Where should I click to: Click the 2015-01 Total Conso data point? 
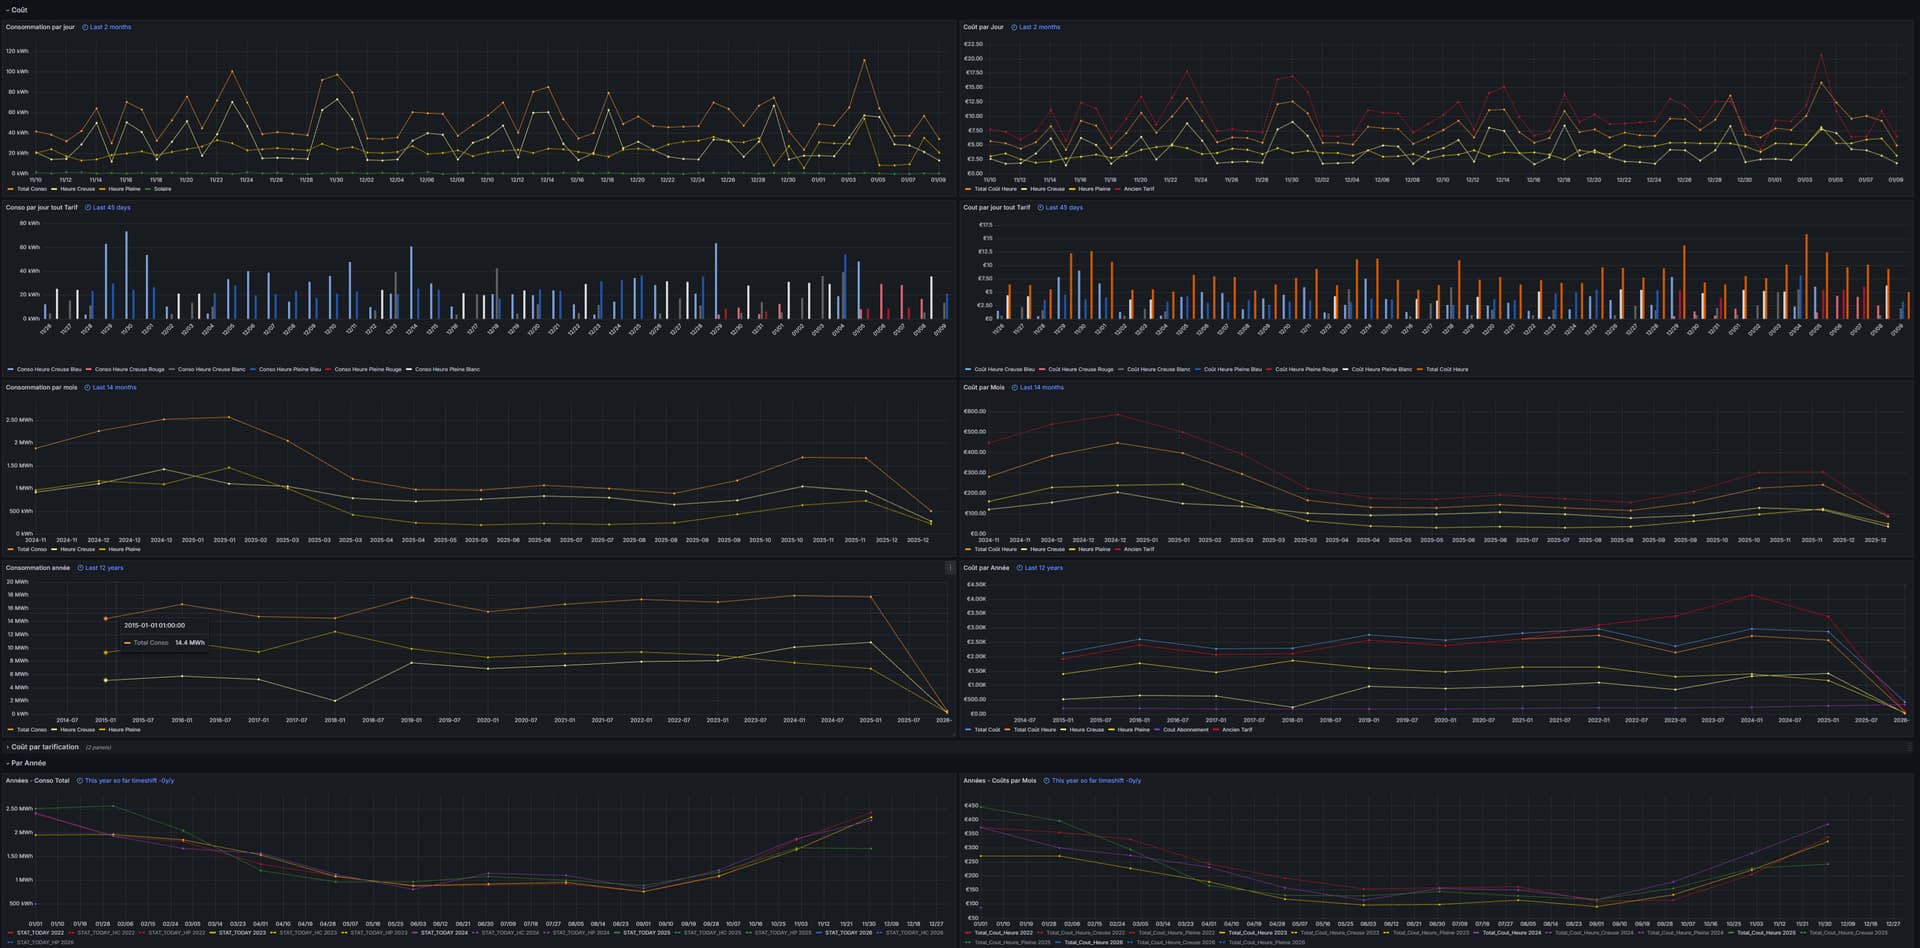[x=106, y=619]
